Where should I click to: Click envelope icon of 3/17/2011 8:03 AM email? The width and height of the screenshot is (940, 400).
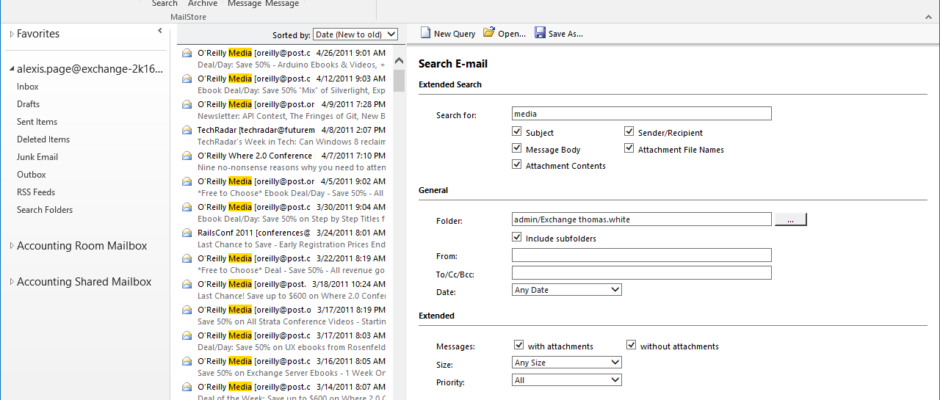coord(186,335)
